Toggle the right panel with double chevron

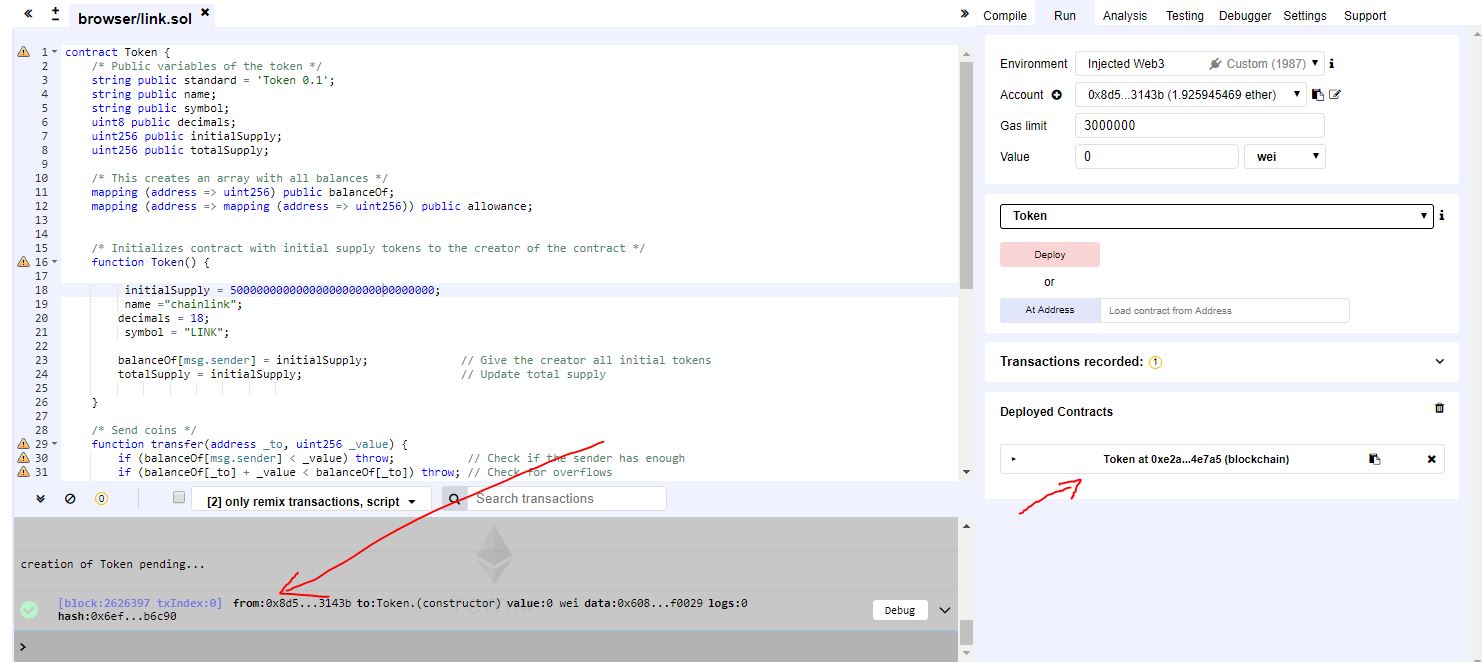pos(965,14)
